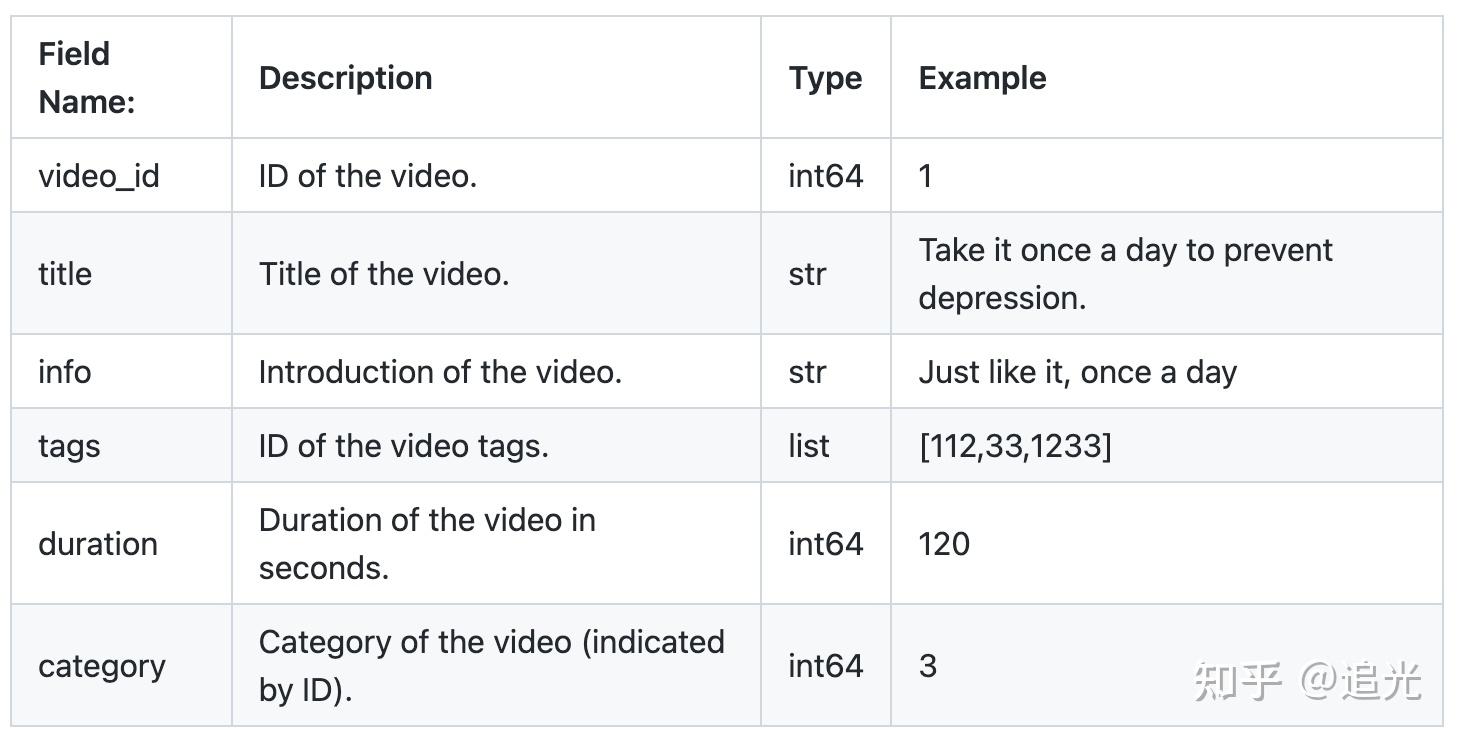Select the category field name cell
The image size is (1460, 740).
coord(121,665)
